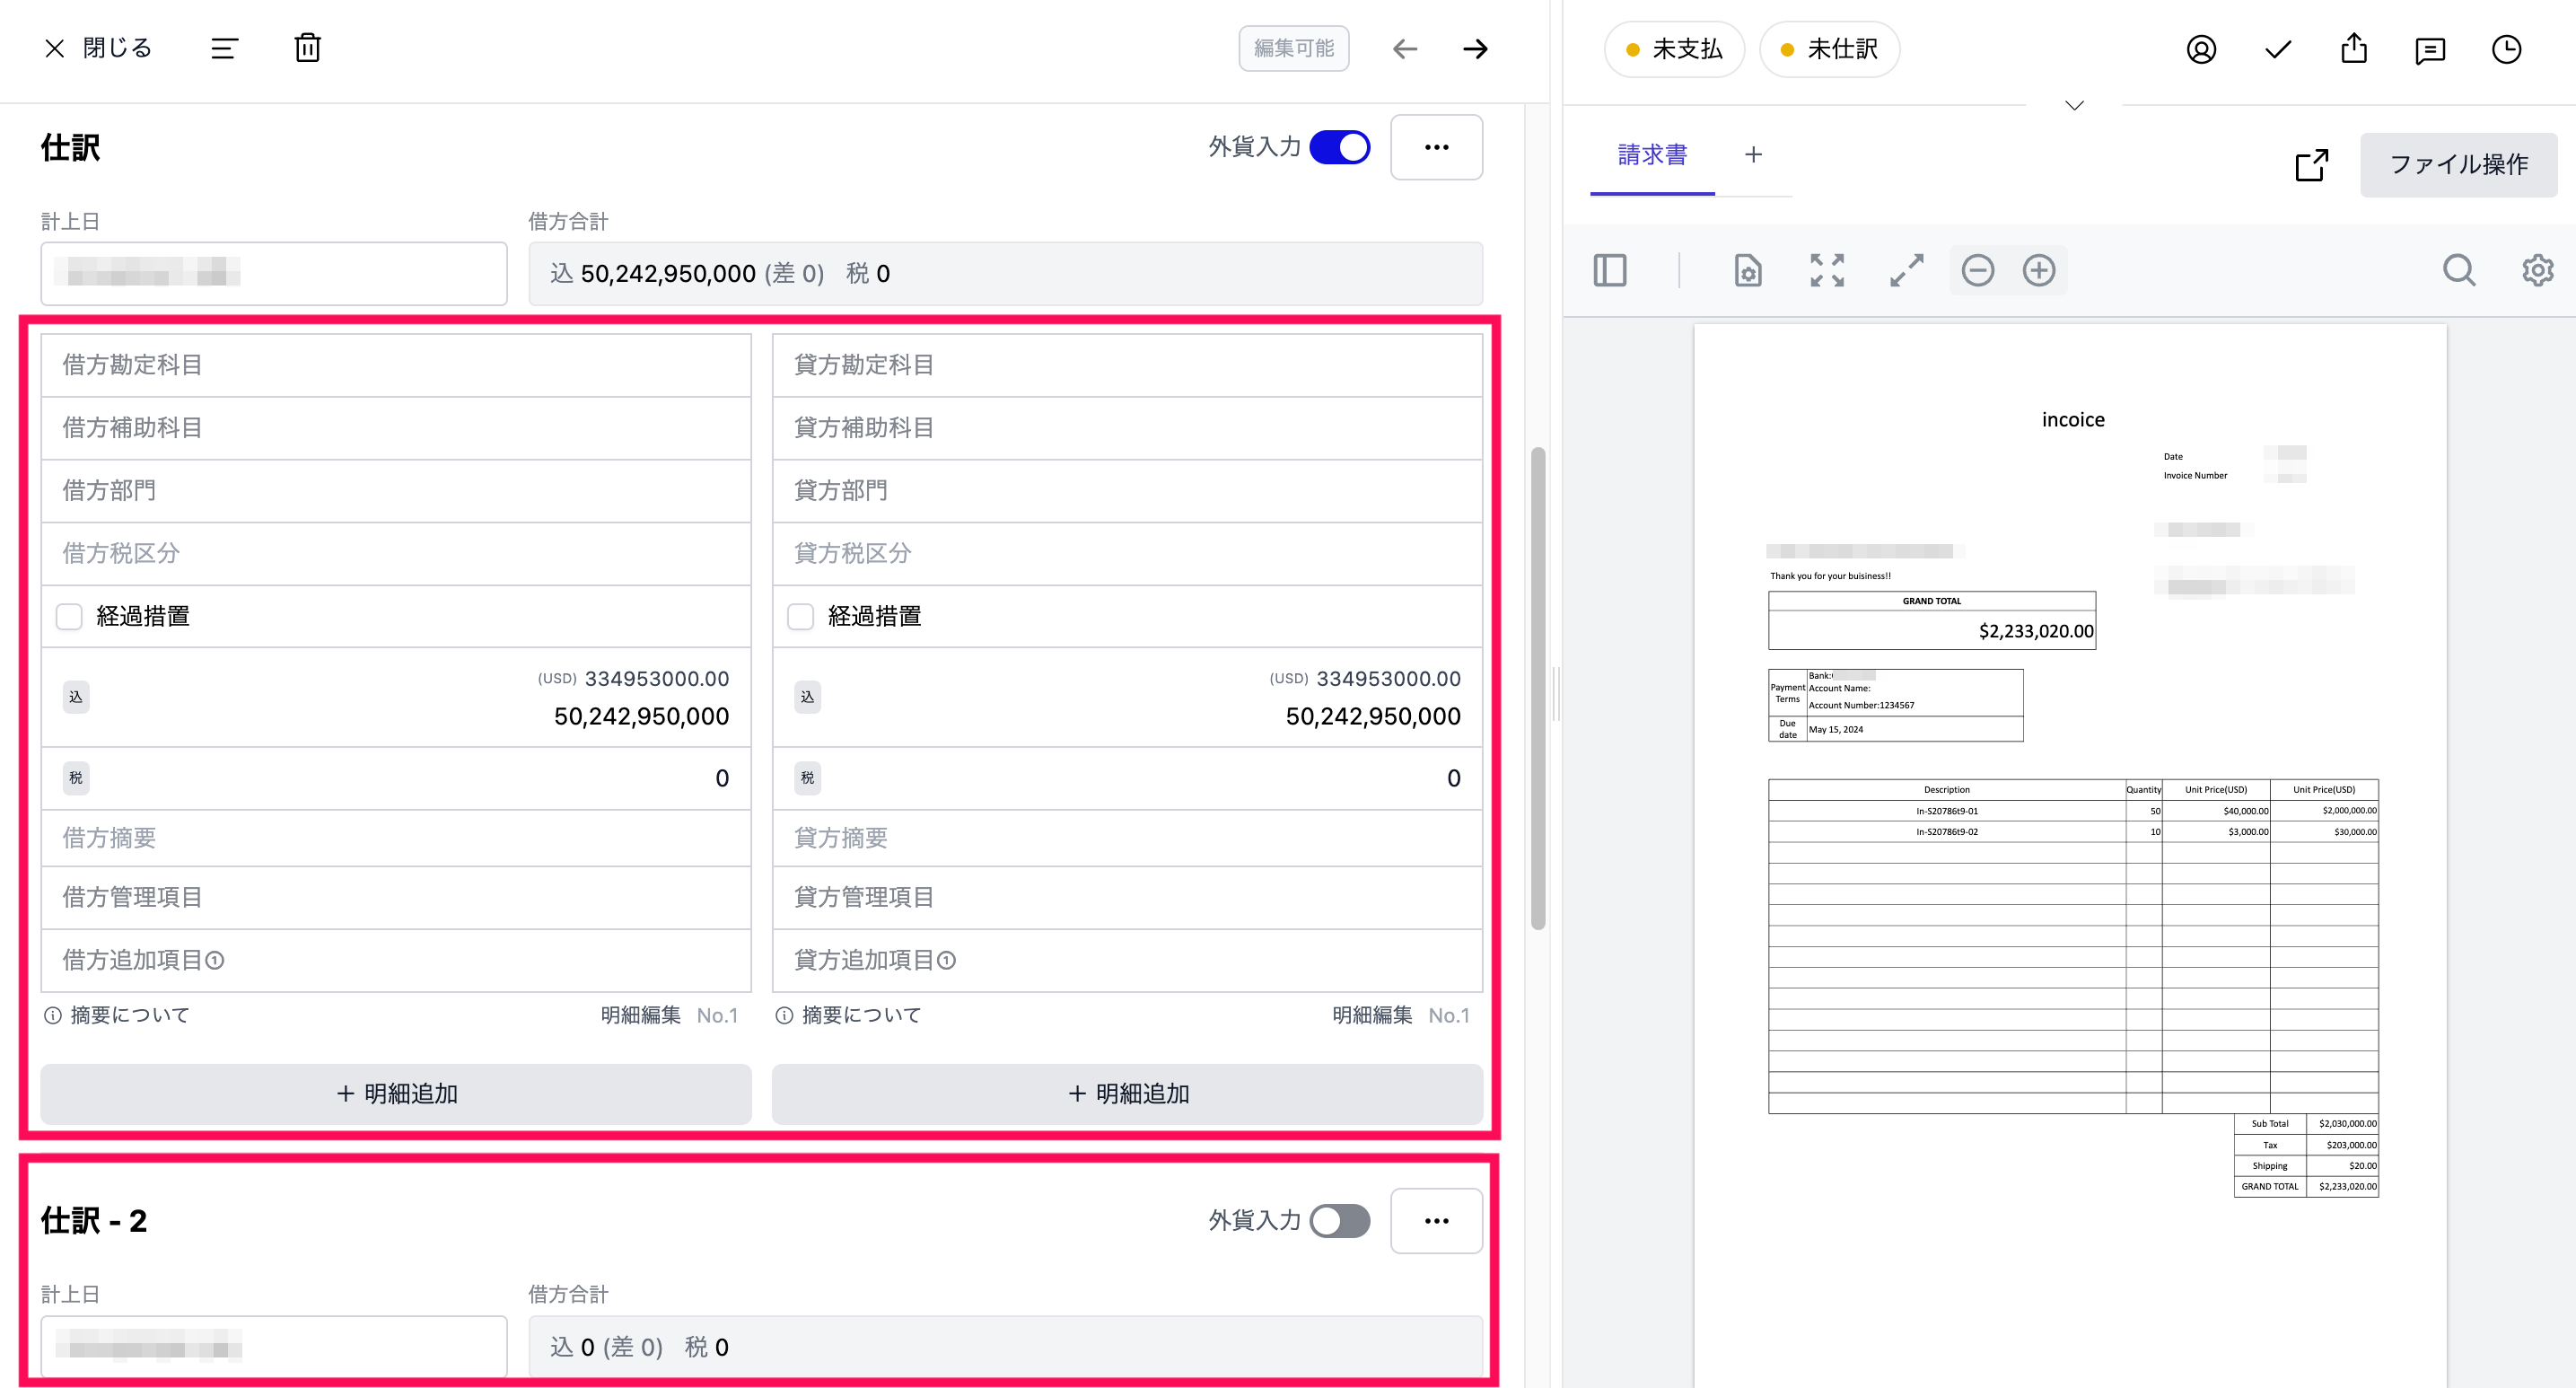Zoom out the invoice viewer
The height and width of the screenshot is (1388, 2576).
pos(1978,270)
